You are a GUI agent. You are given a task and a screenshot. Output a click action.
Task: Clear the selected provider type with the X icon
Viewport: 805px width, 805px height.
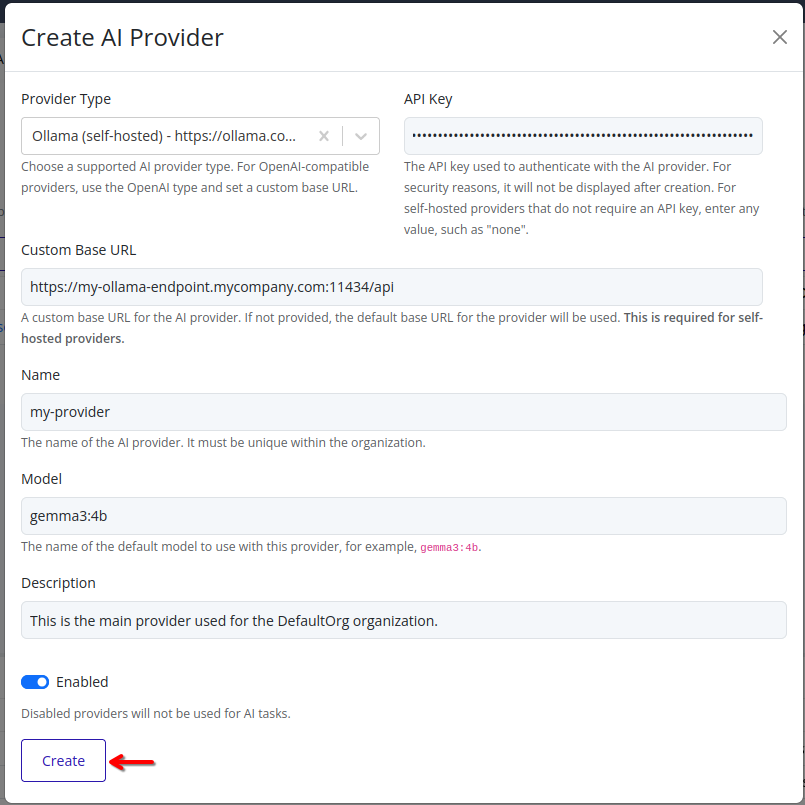(325, 136)
